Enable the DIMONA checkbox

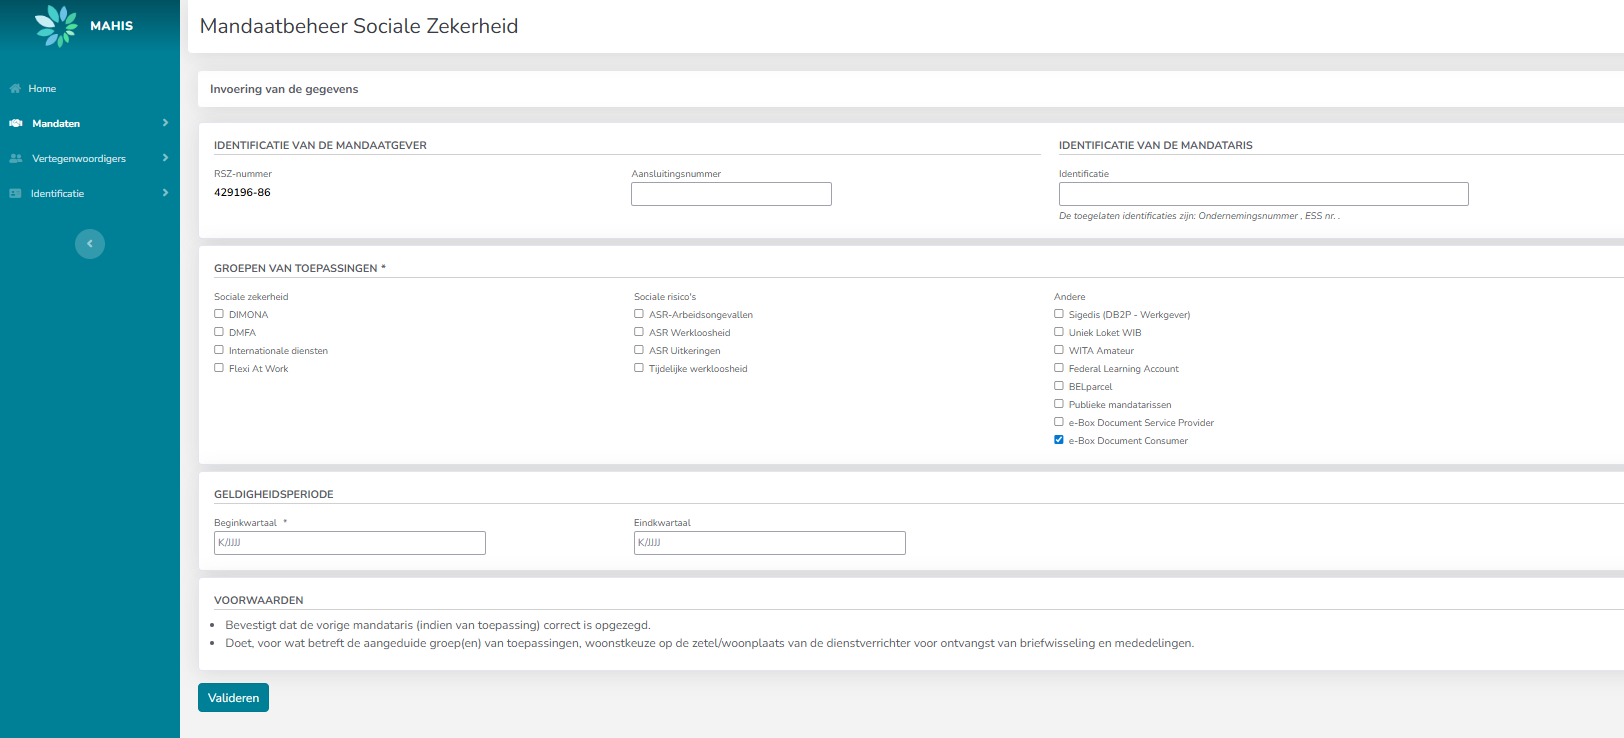[219, 314]
